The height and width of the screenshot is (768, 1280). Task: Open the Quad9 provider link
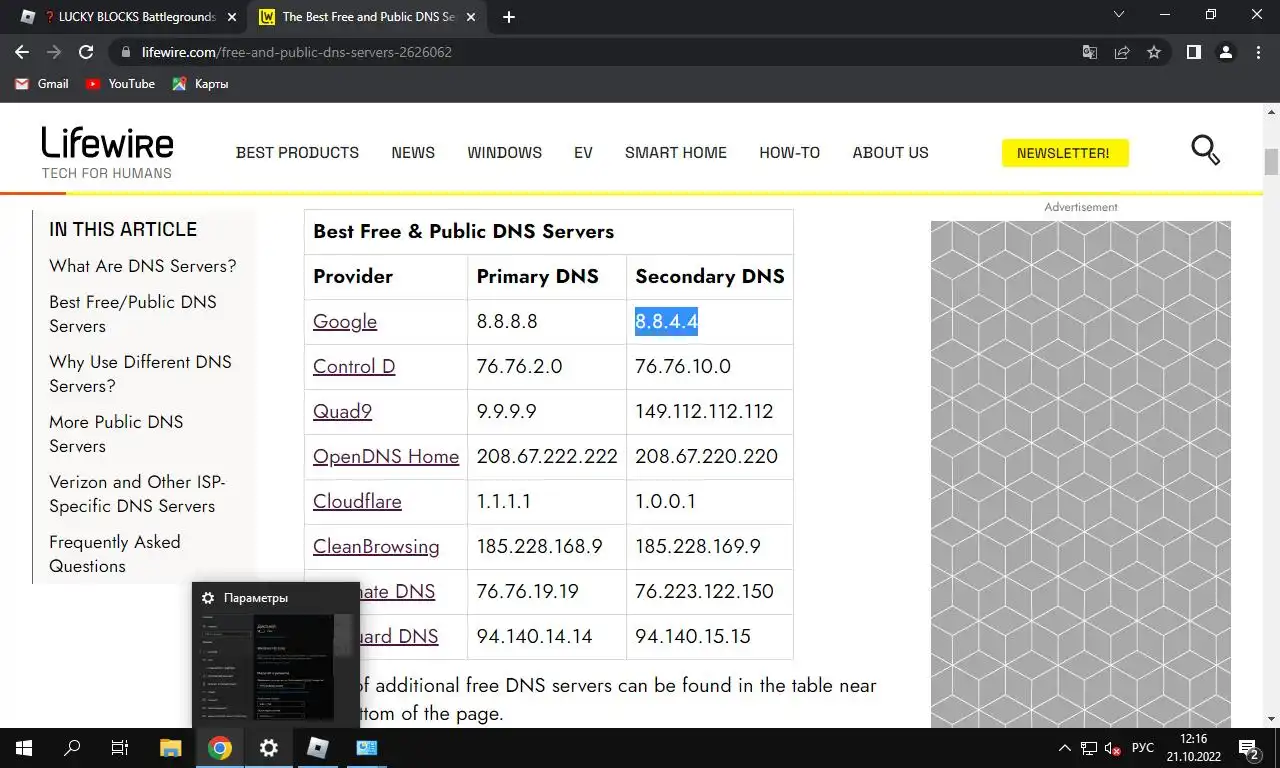coord(342,411)
